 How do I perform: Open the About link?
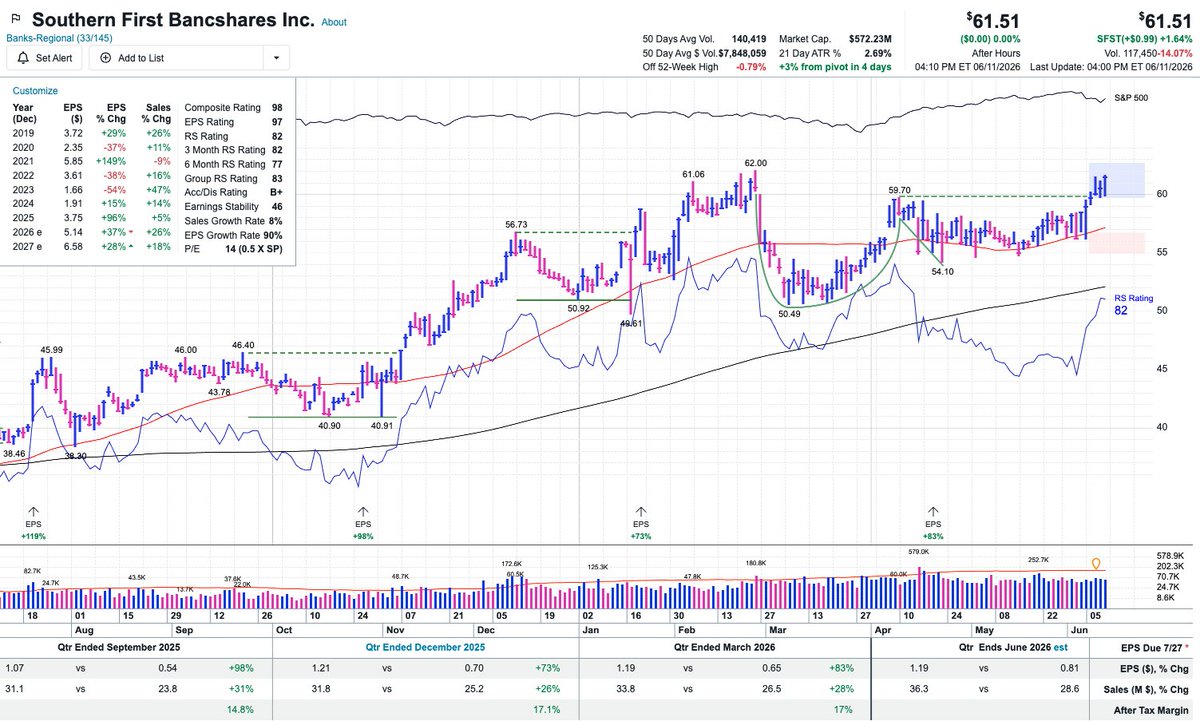pyautogui.click(x=334, y=22)
